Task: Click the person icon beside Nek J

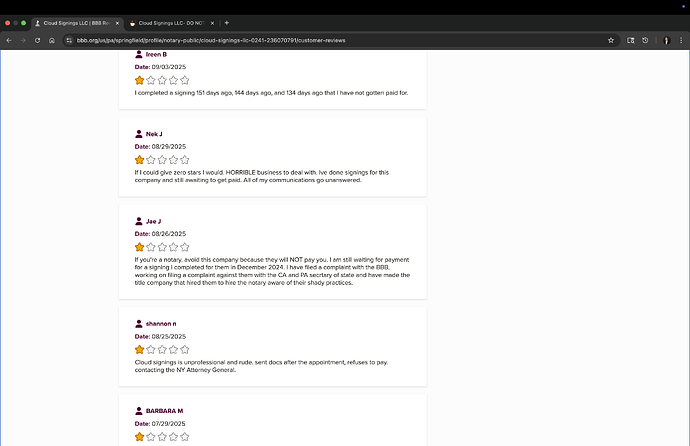Action: click(139, 133)
